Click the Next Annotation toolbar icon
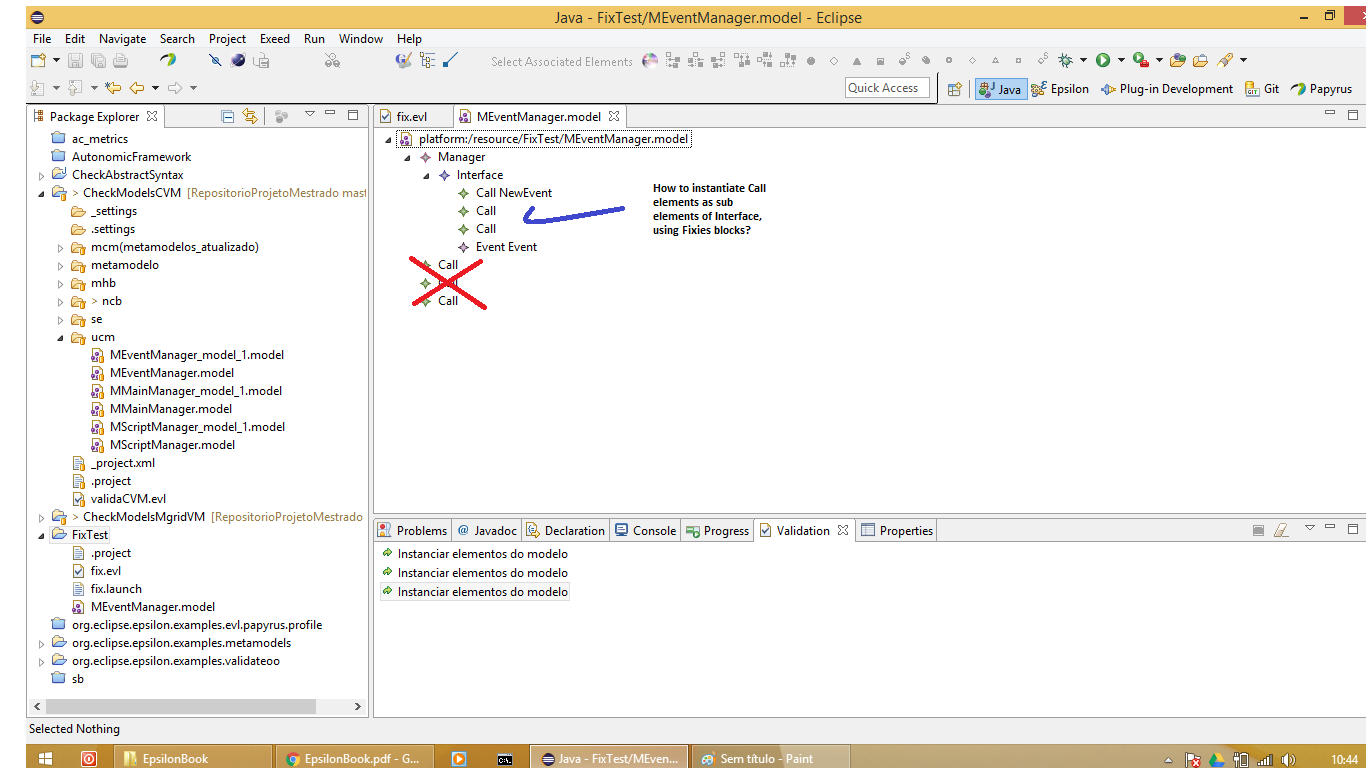 [x=38, y=88]
